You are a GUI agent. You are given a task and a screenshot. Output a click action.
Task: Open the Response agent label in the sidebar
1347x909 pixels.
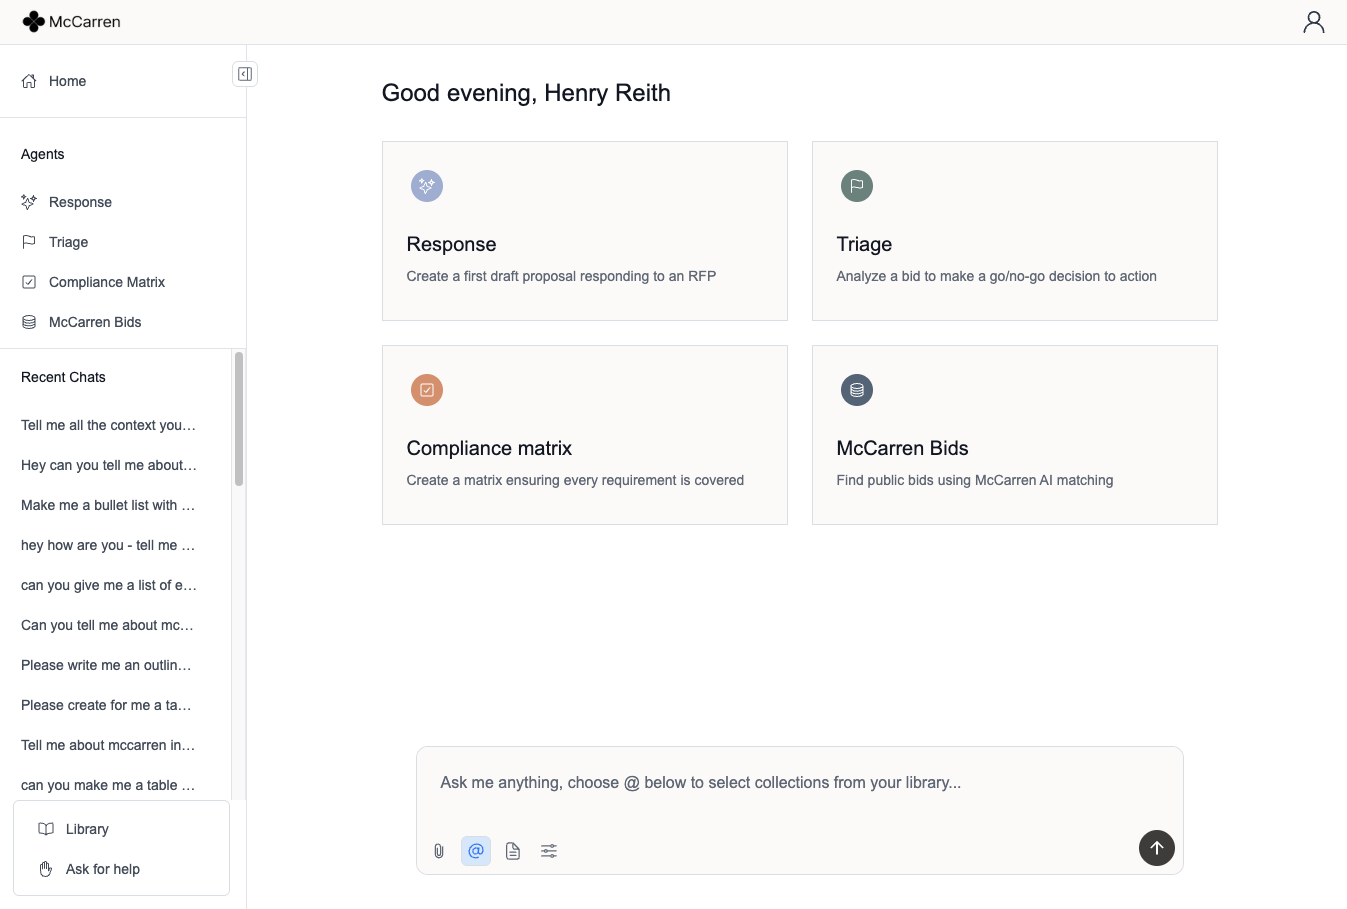click(x=80, y=202)
